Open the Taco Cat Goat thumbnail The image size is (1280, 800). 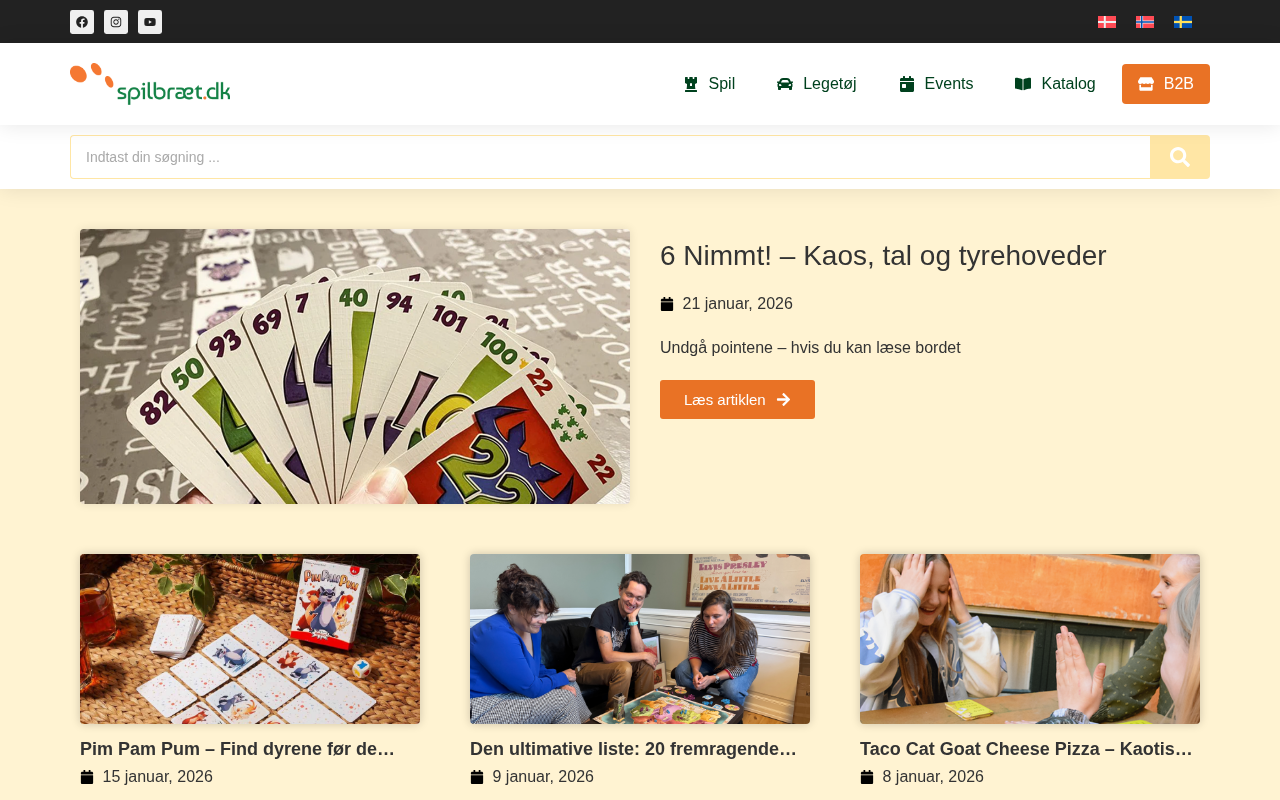1030,639
